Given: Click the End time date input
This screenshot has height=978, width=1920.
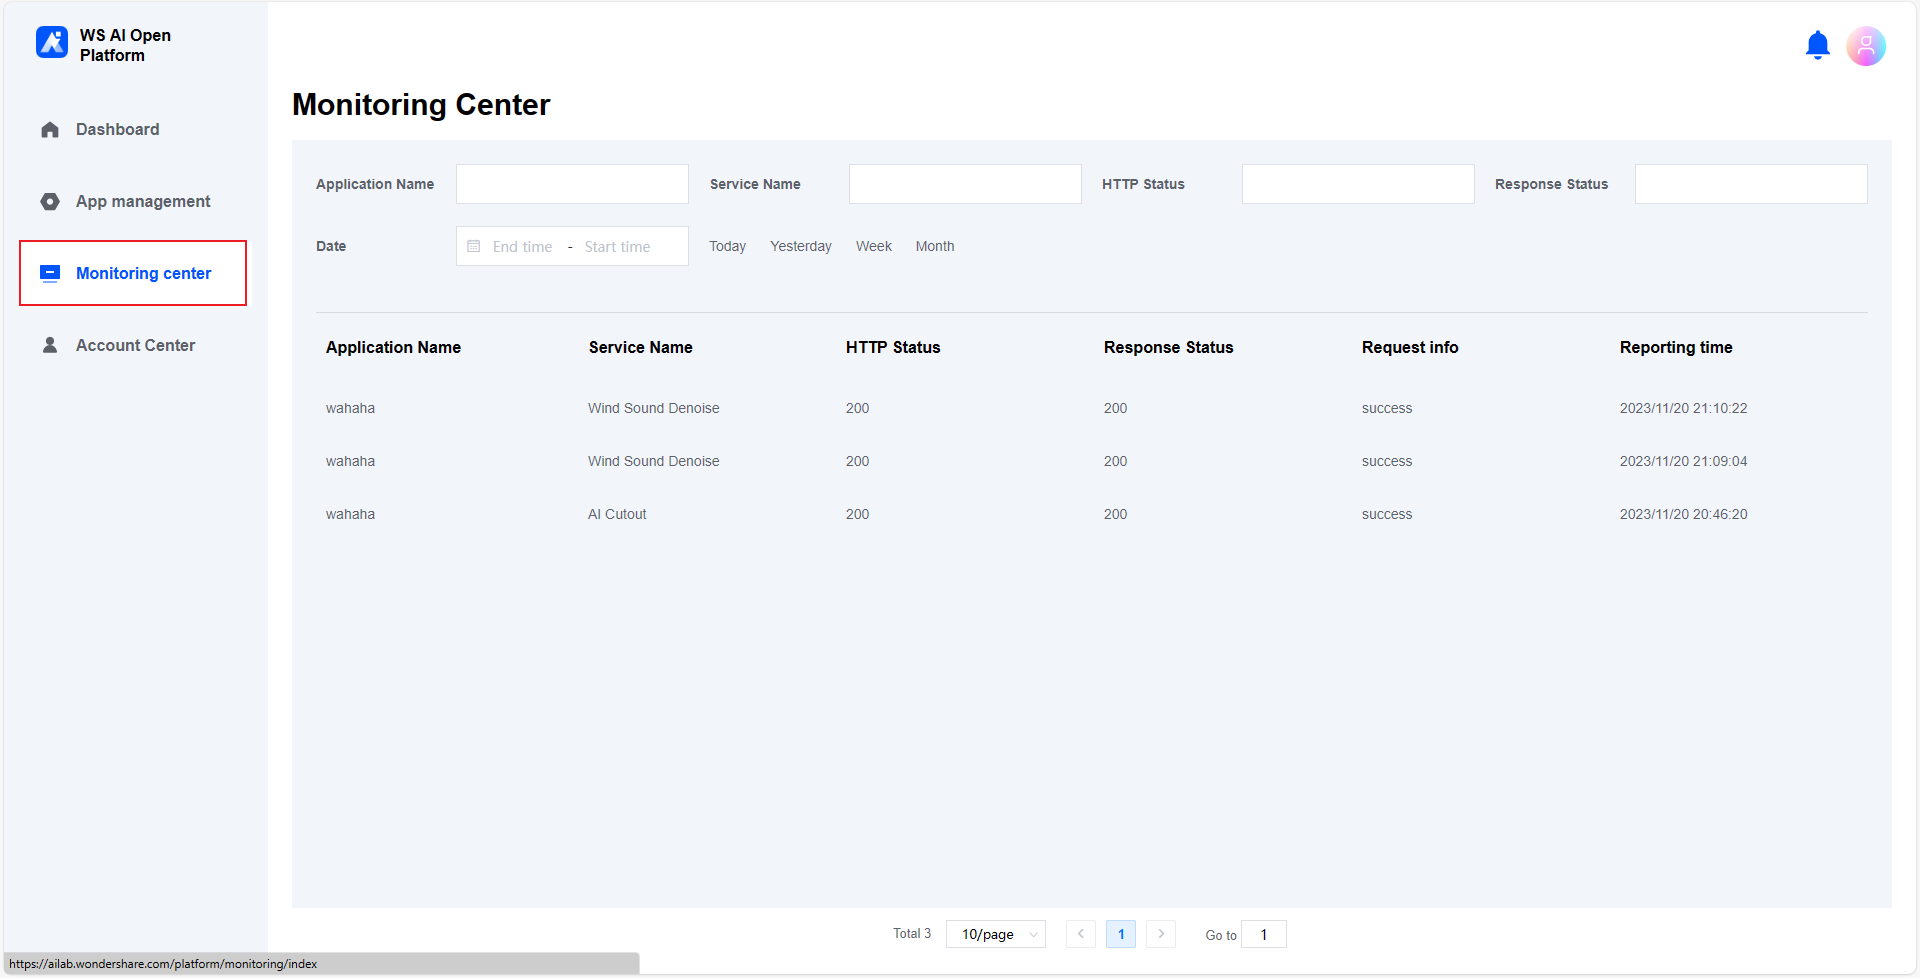Looking at the screenshot, I should click(x=522, y=247).
